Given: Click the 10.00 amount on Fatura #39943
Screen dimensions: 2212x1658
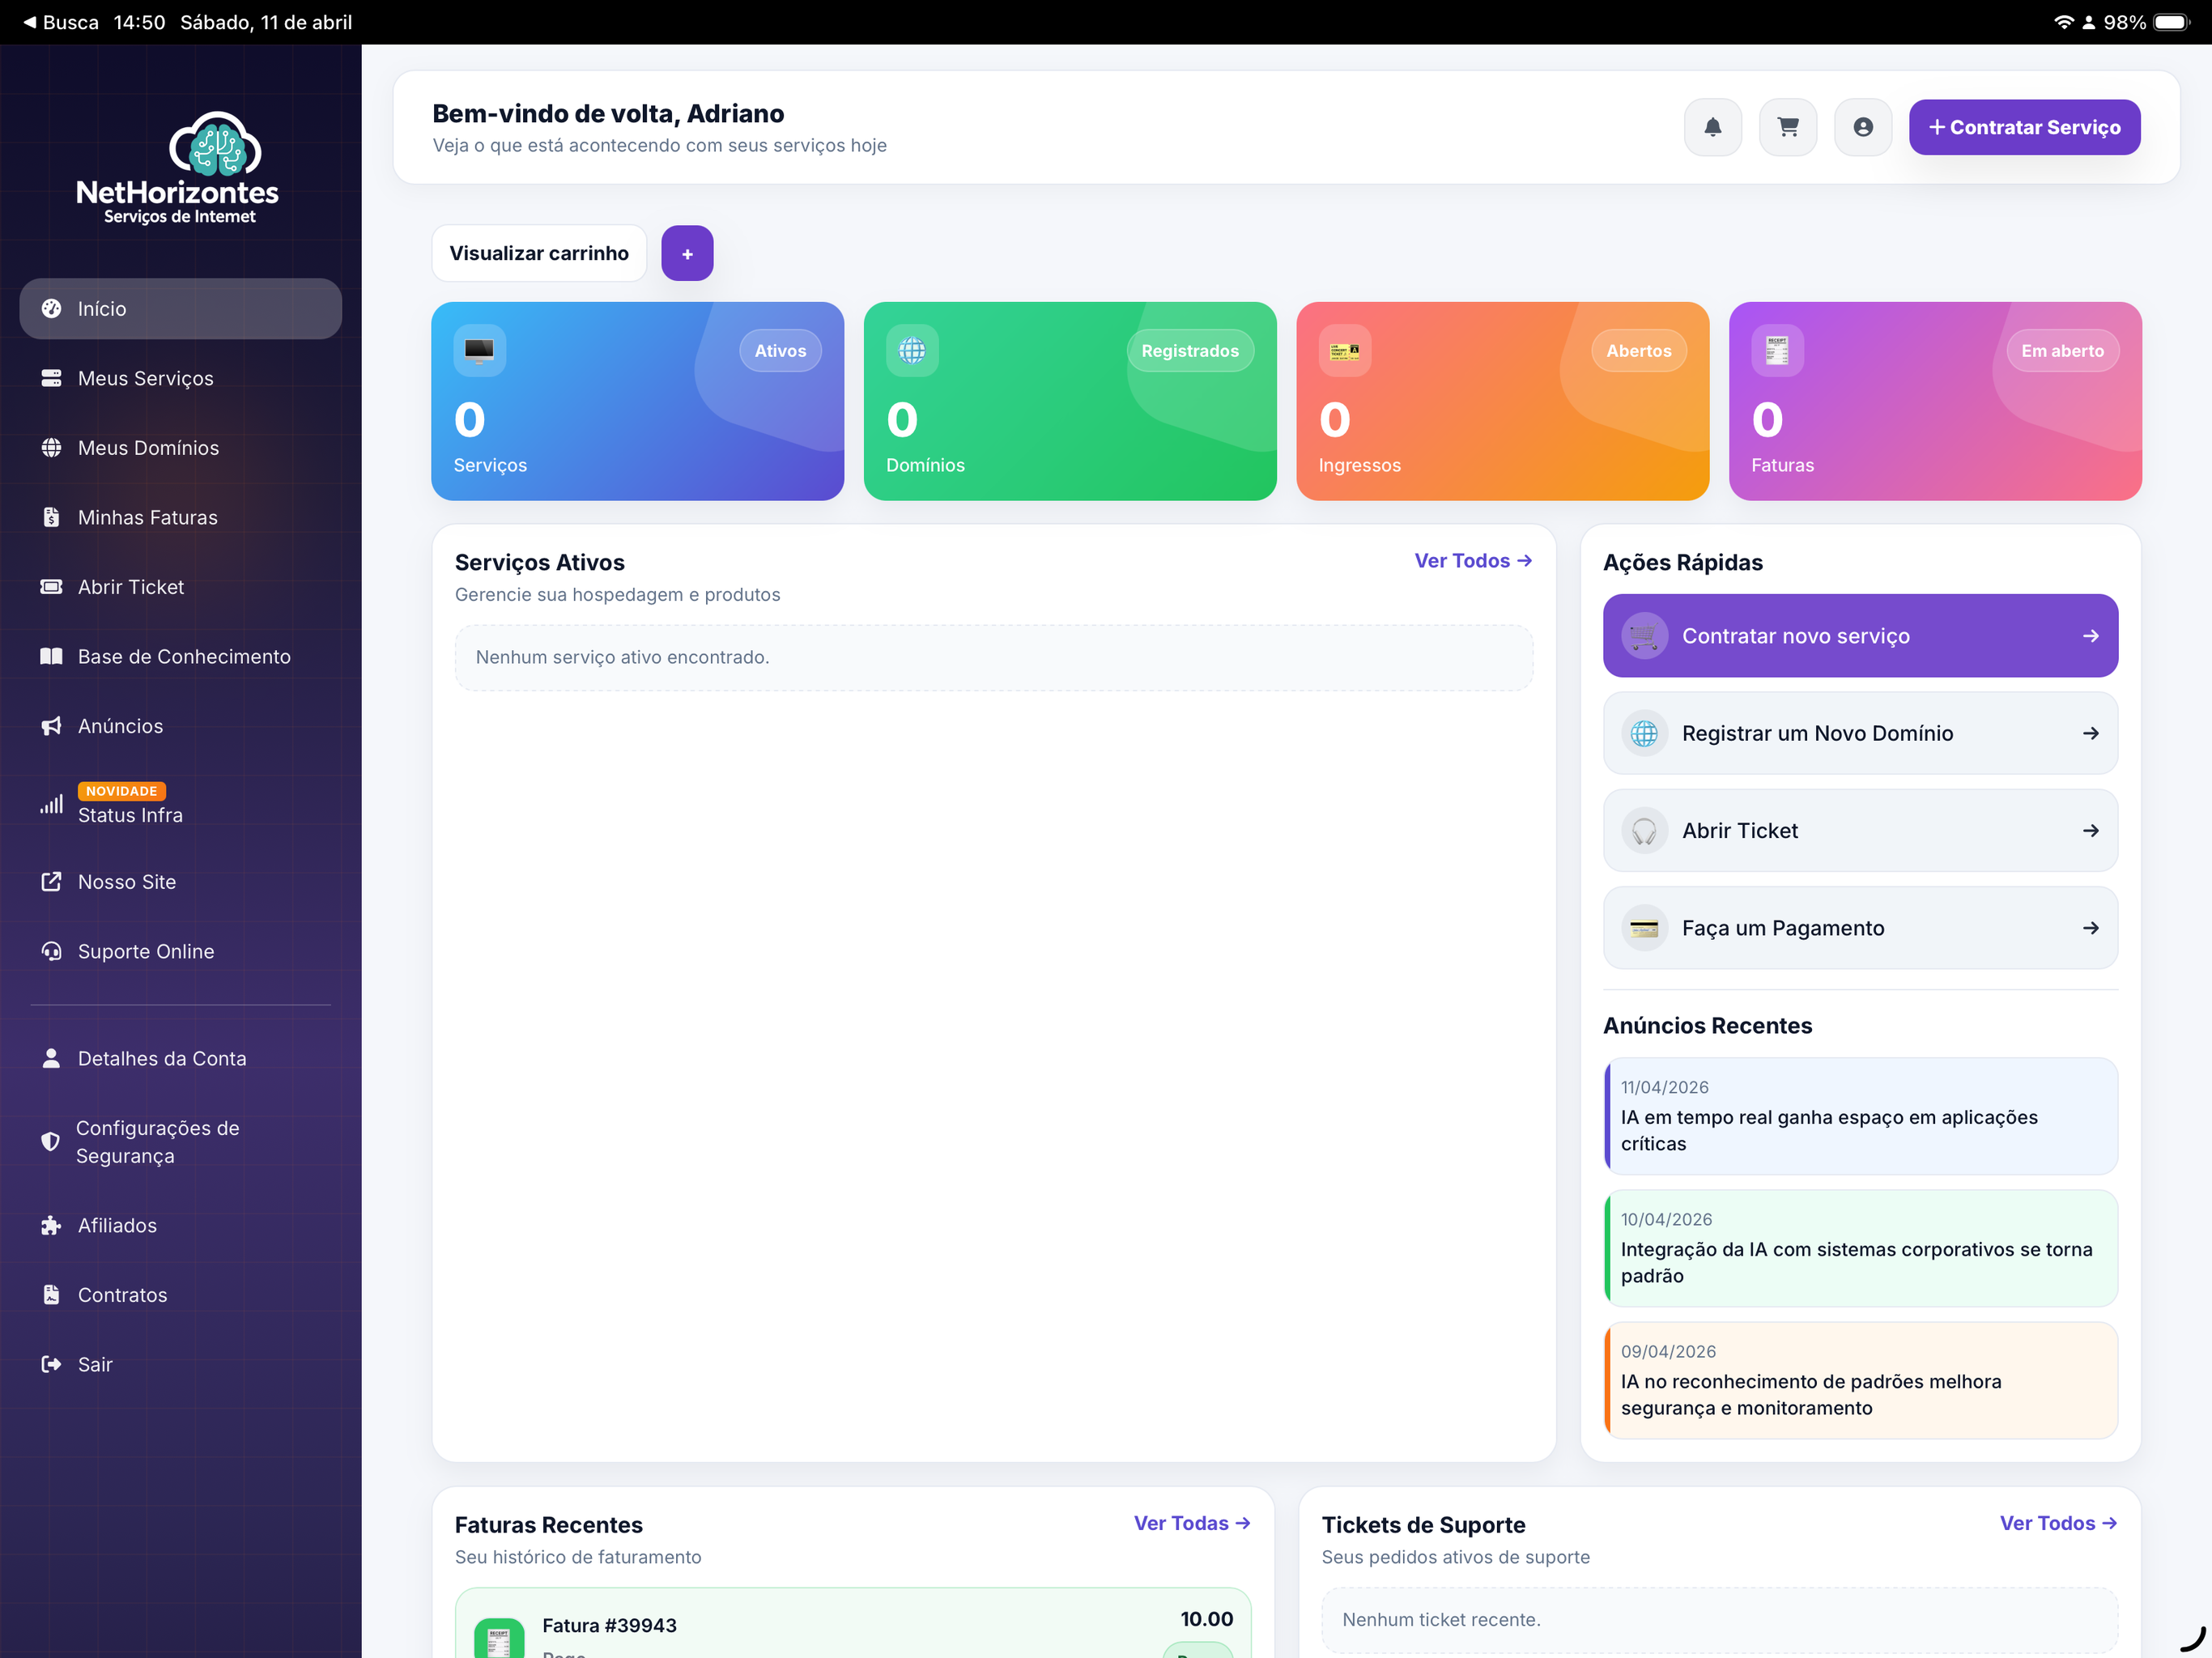Looking at the screenshot, I should 1206,1619.
